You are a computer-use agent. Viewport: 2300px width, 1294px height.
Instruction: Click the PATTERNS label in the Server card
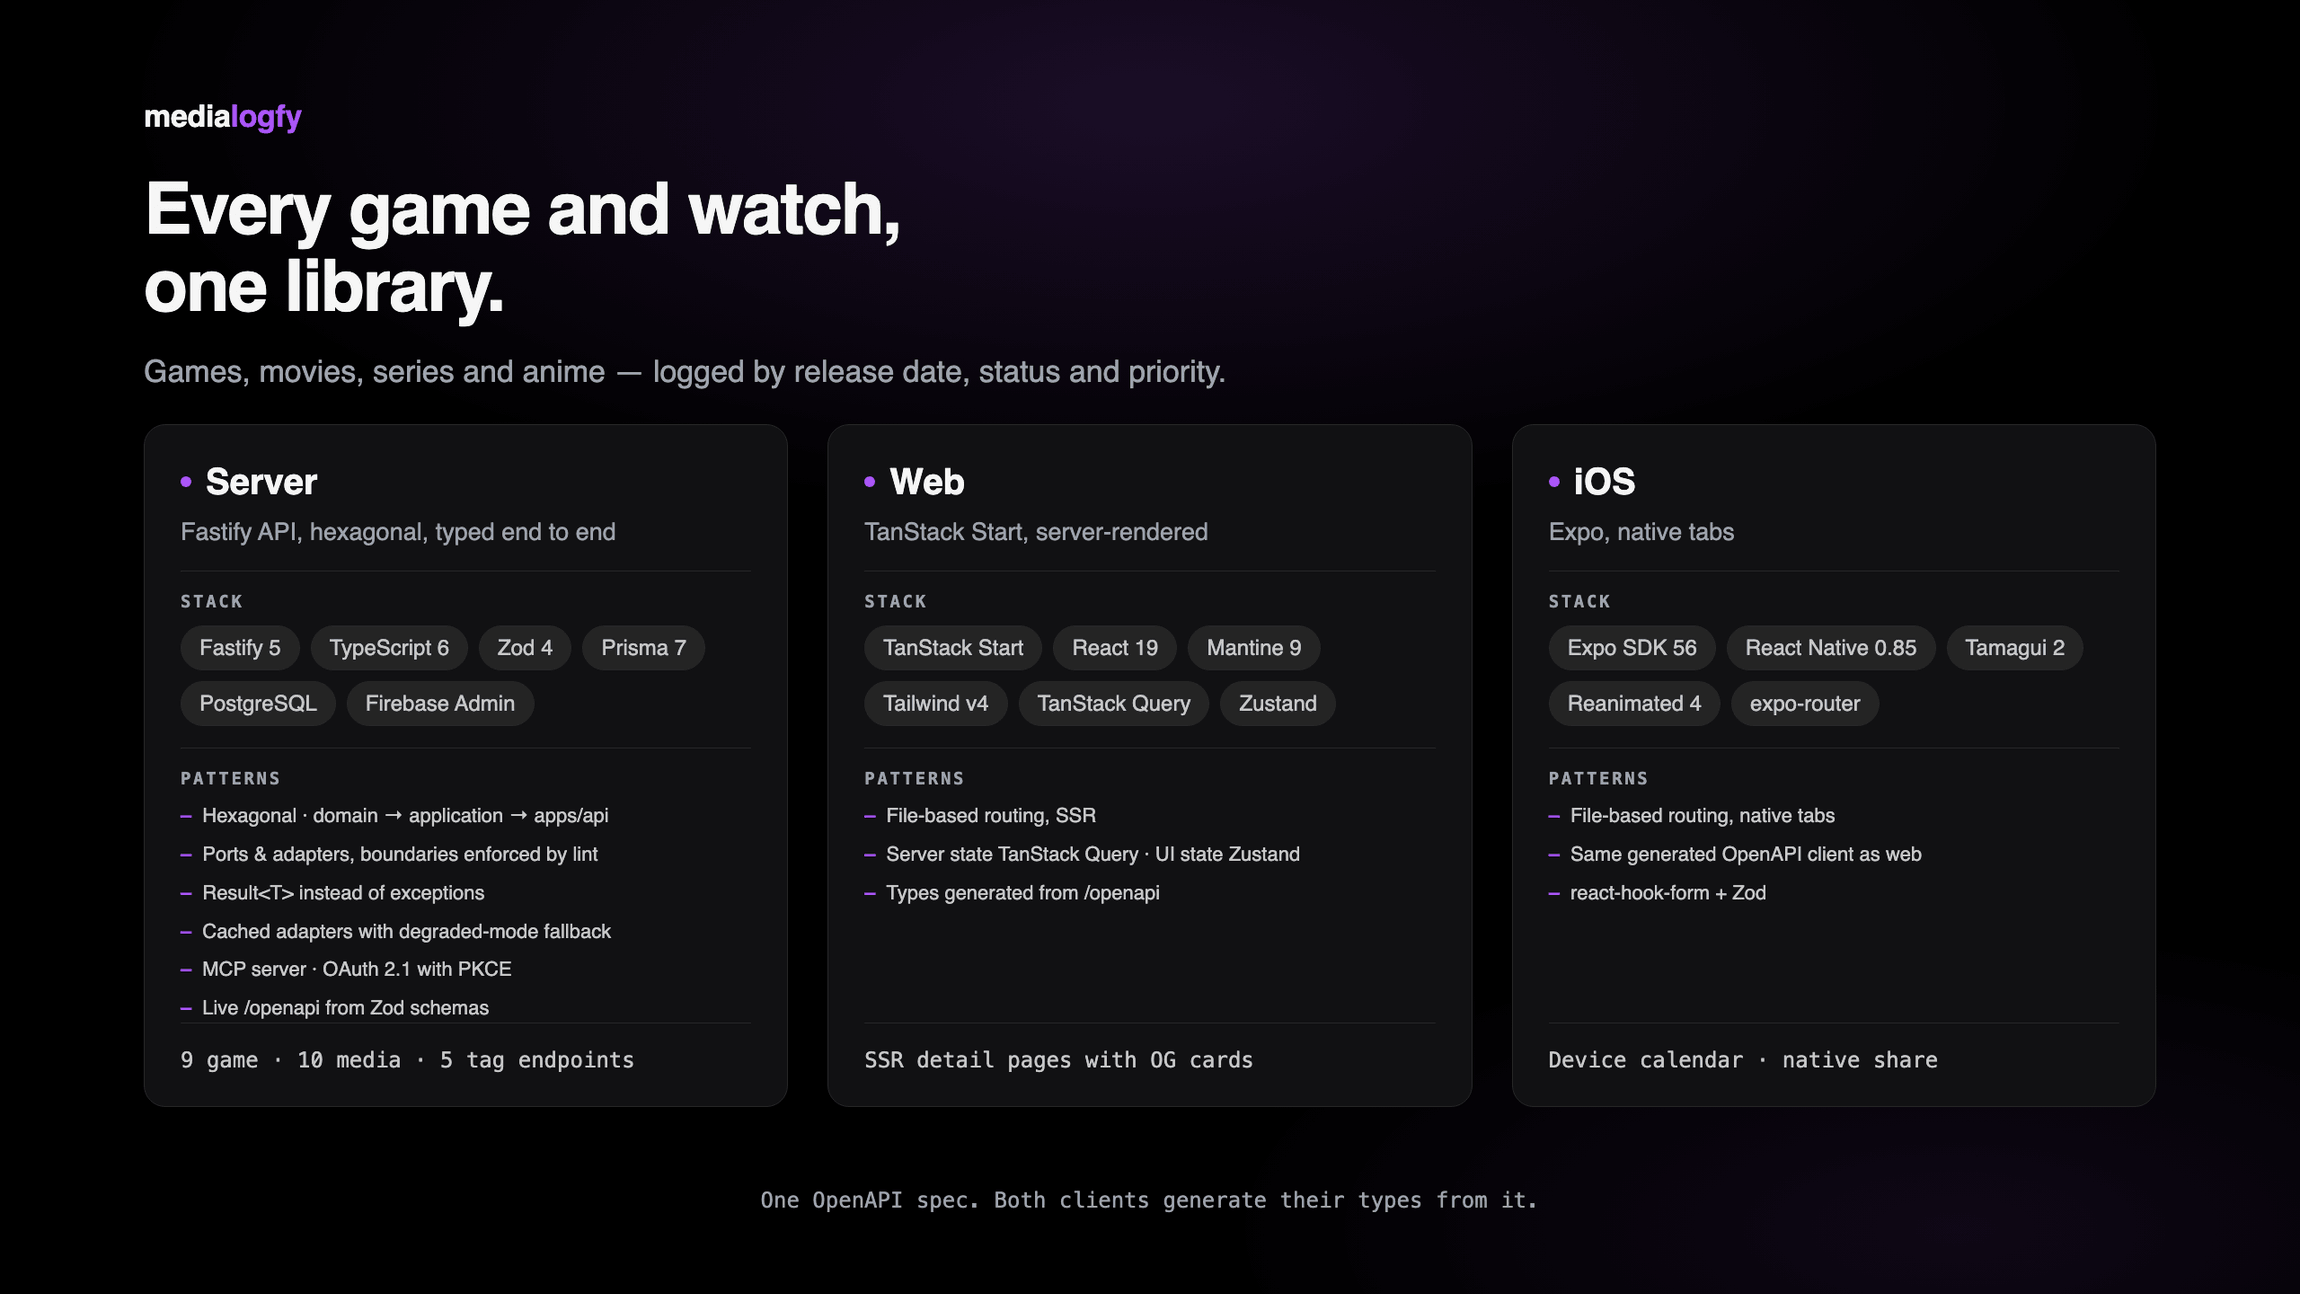[230, 778]
